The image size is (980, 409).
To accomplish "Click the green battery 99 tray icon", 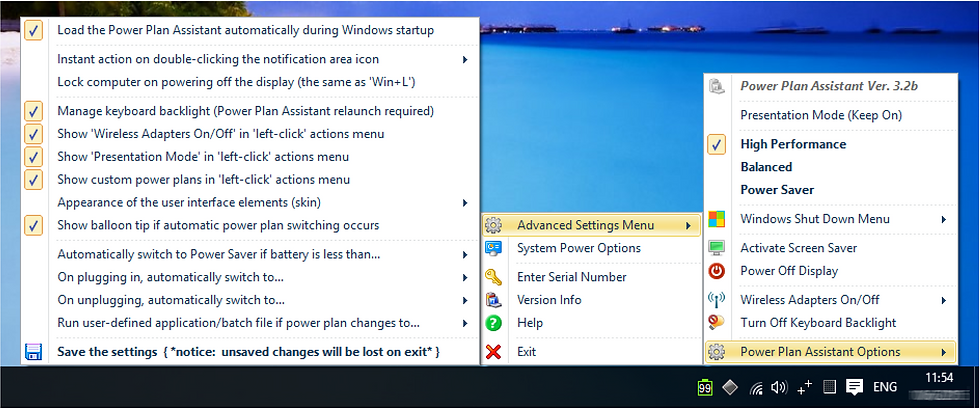I will pyautogui.click(x=705, y=387).
